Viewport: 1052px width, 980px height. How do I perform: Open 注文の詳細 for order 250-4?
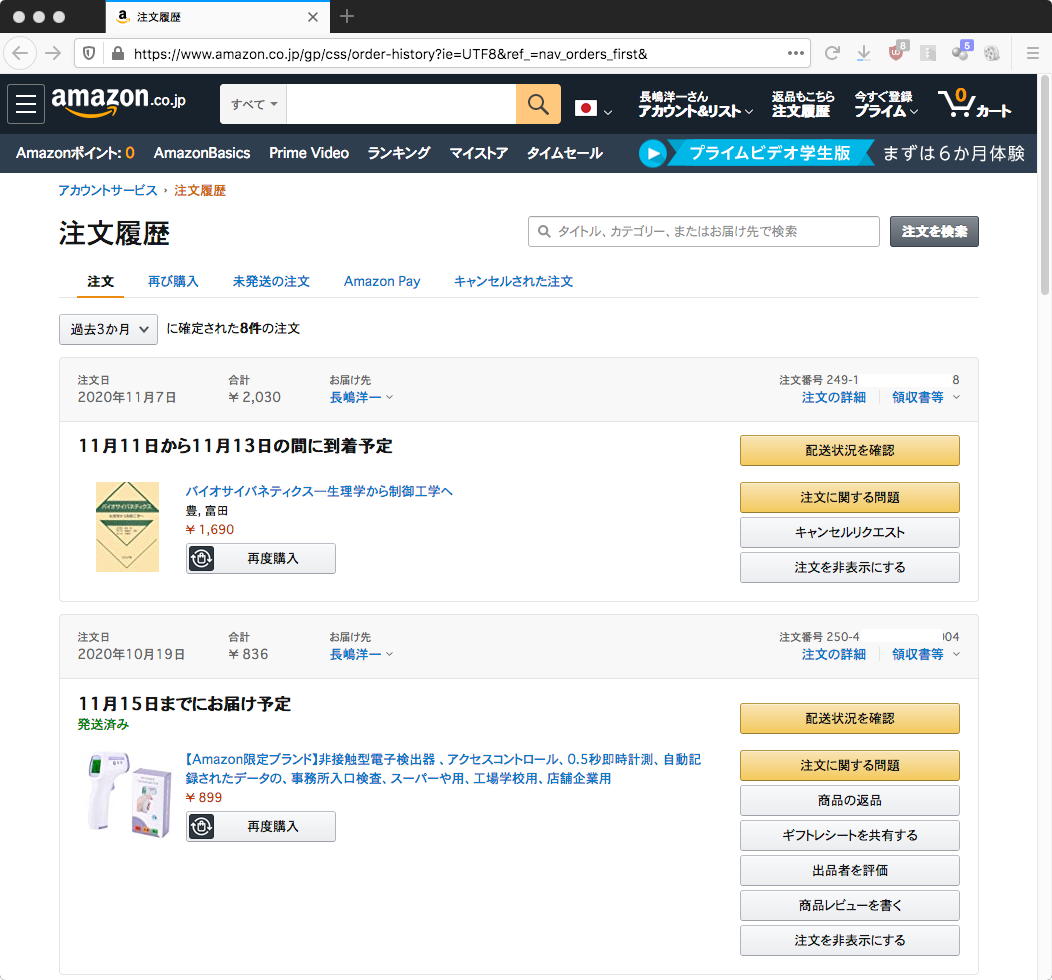[833, 654]
